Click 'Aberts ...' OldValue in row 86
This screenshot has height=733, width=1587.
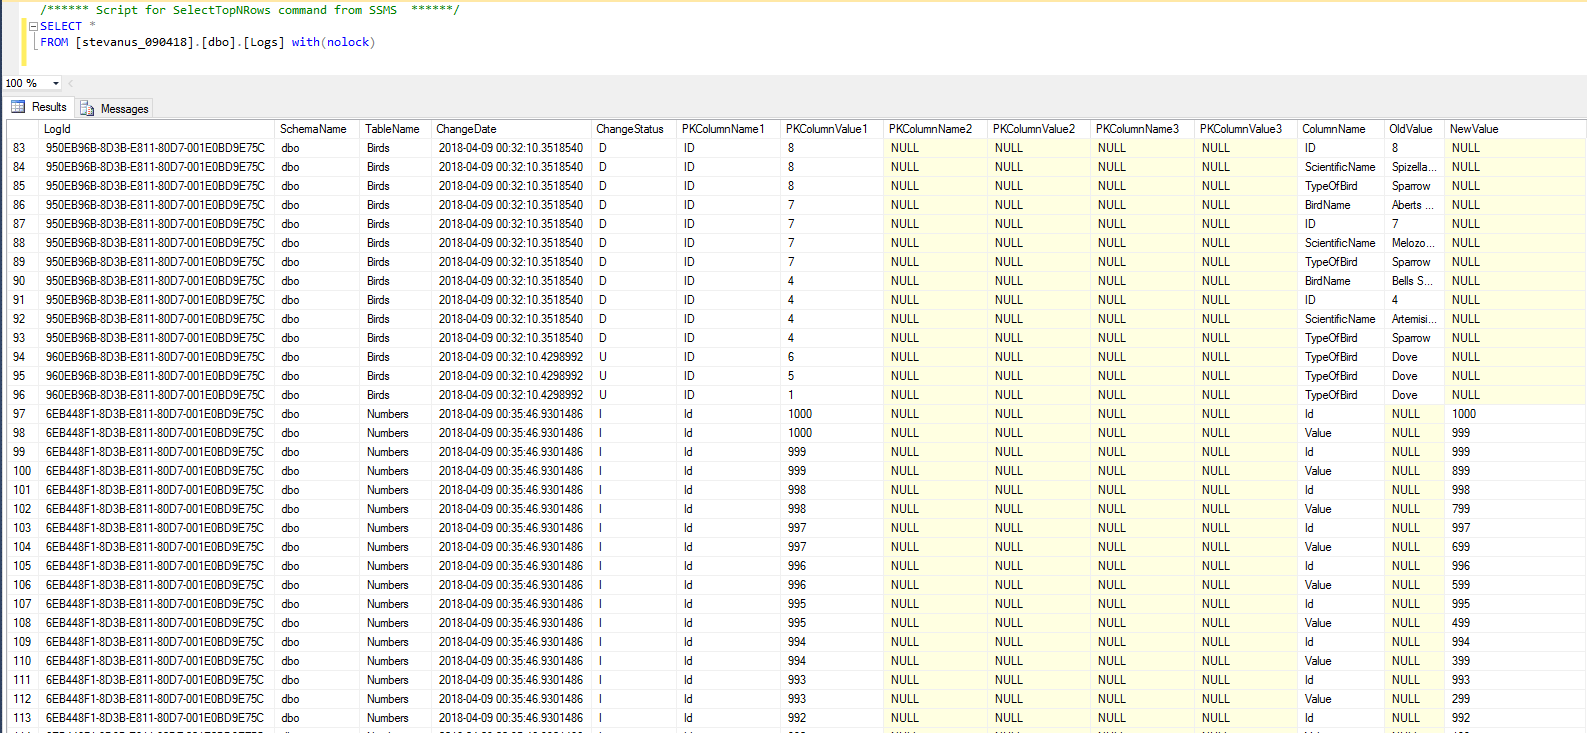pos(1412,205)
